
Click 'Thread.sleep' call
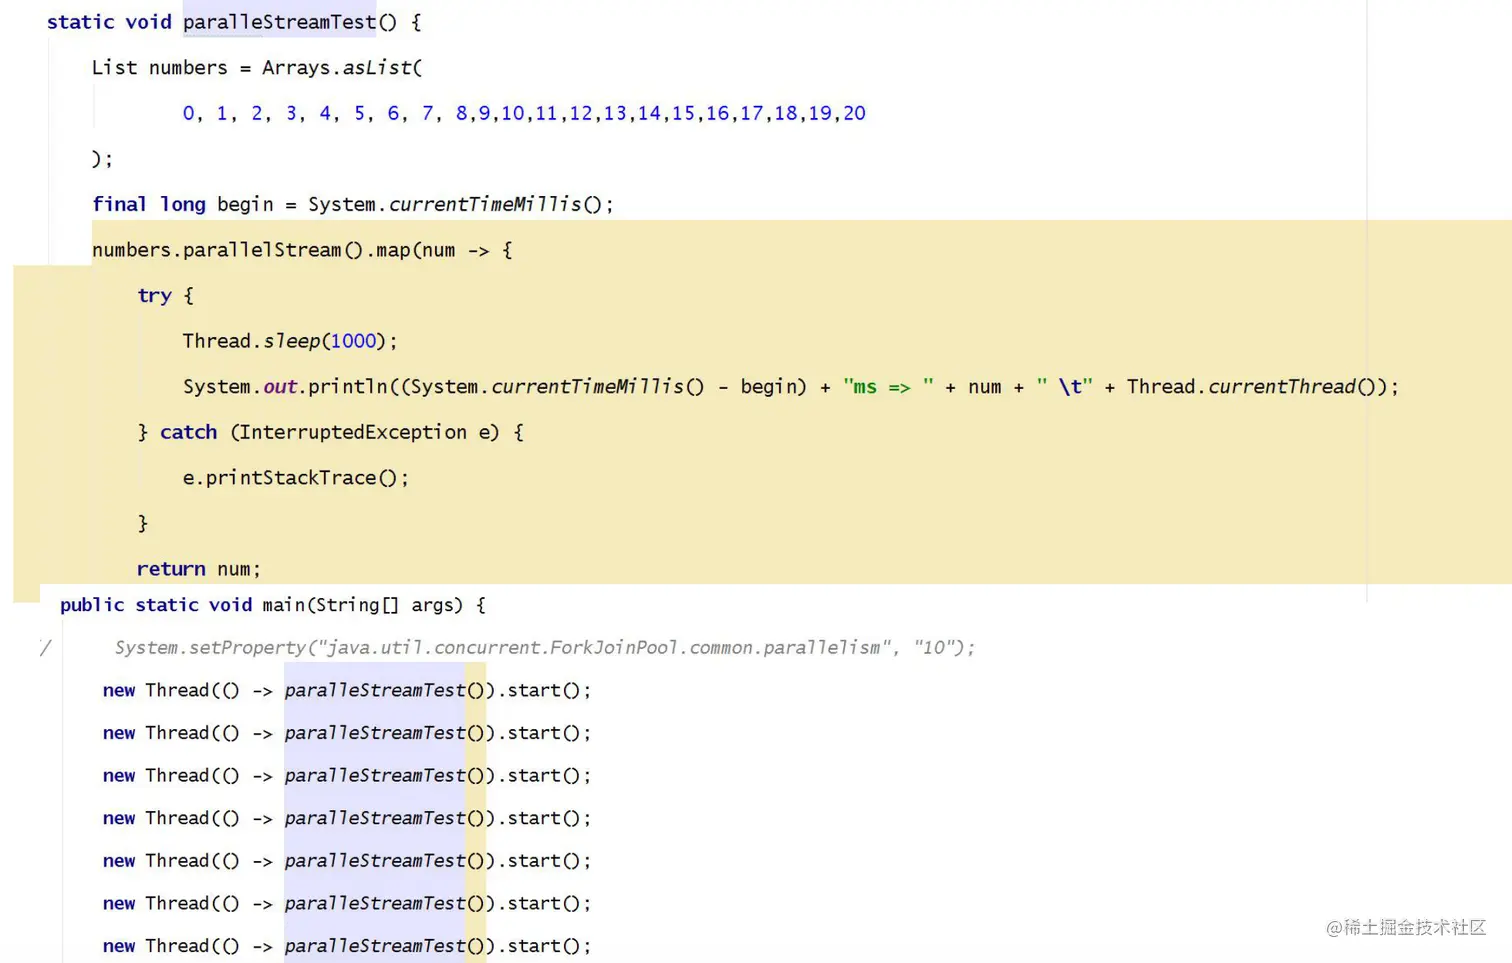(251, 341)
